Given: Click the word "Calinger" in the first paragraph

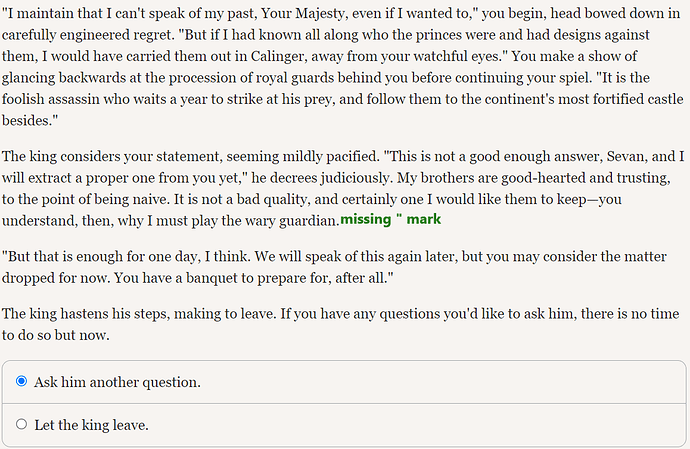Looking at the screenshot, I should coord(277,56).
